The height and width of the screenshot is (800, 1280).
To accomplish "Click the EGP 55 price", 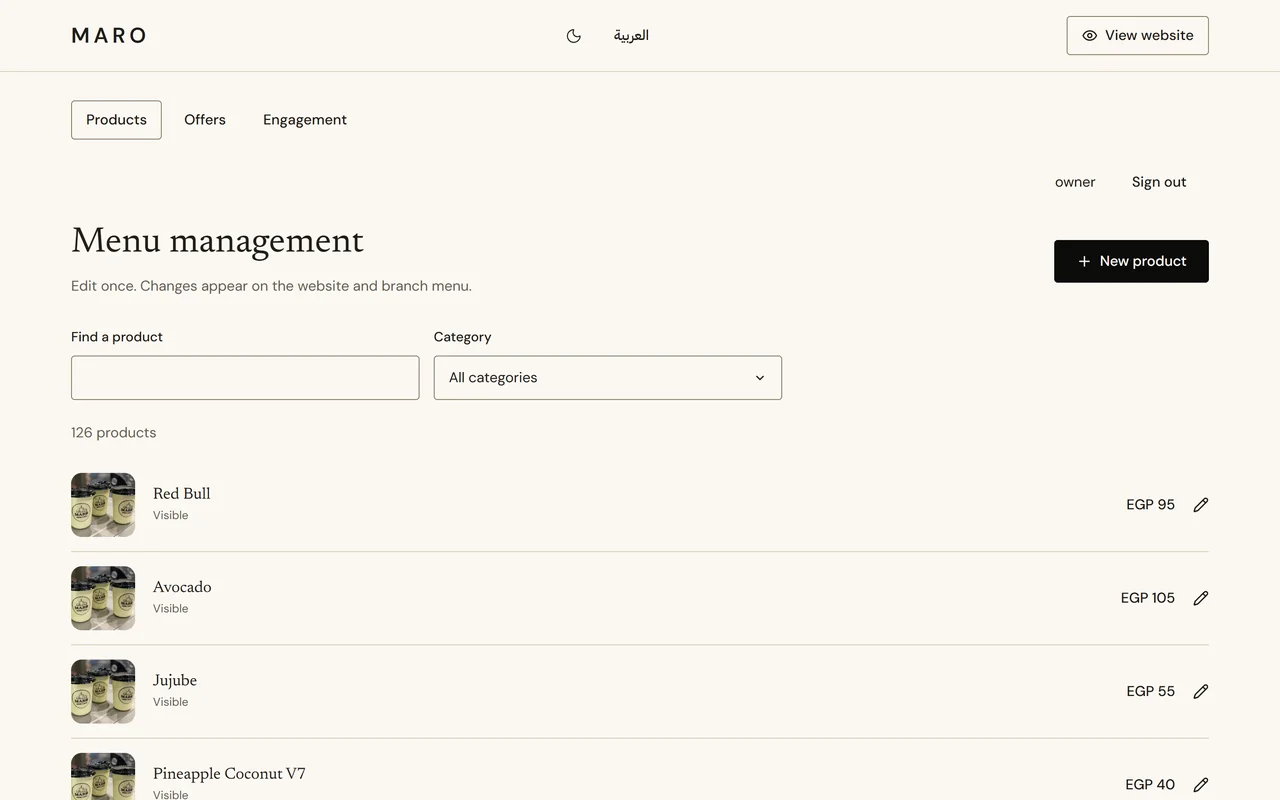I will [1150, 691].
